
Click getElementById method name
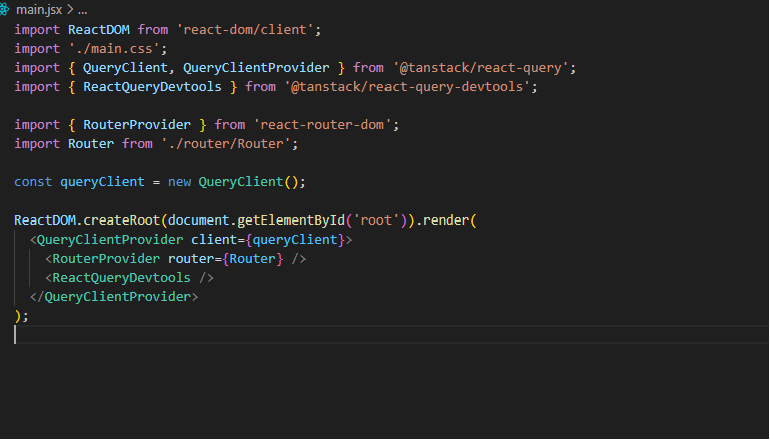click(x=291, y=220)
